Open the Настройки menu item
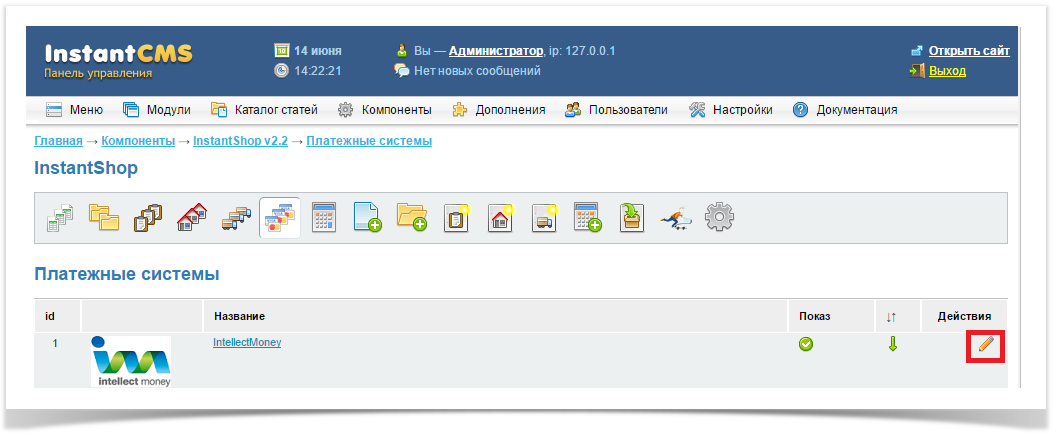This screenshot has height=438, width=1060. click(731, 110)
